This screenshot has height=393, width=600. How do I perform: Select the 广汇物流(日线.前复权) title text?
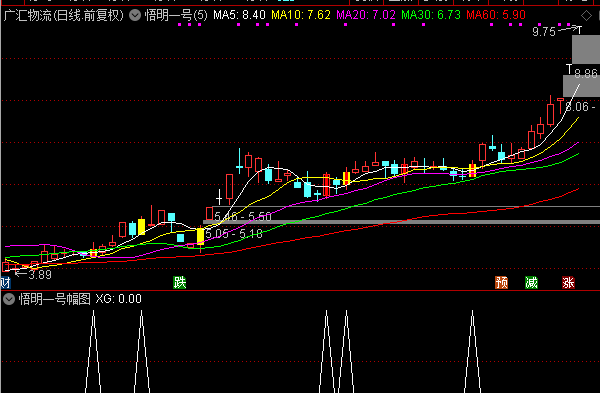tap(64, 15)
